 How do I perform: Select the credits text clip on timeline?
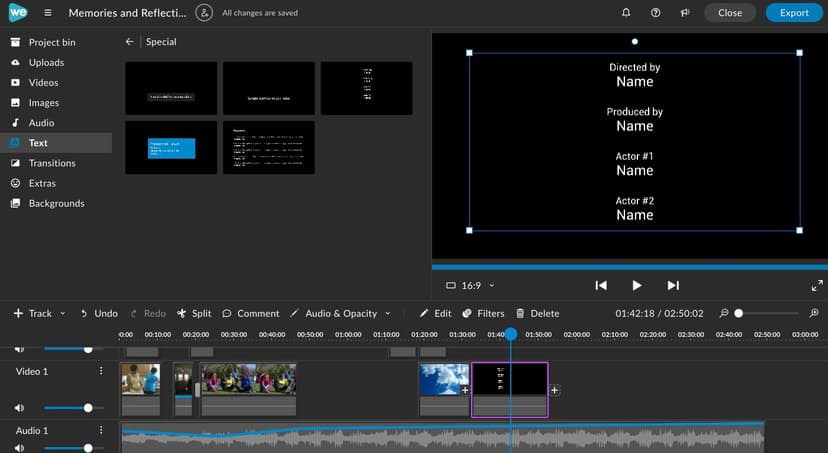(x=510, y=390)
